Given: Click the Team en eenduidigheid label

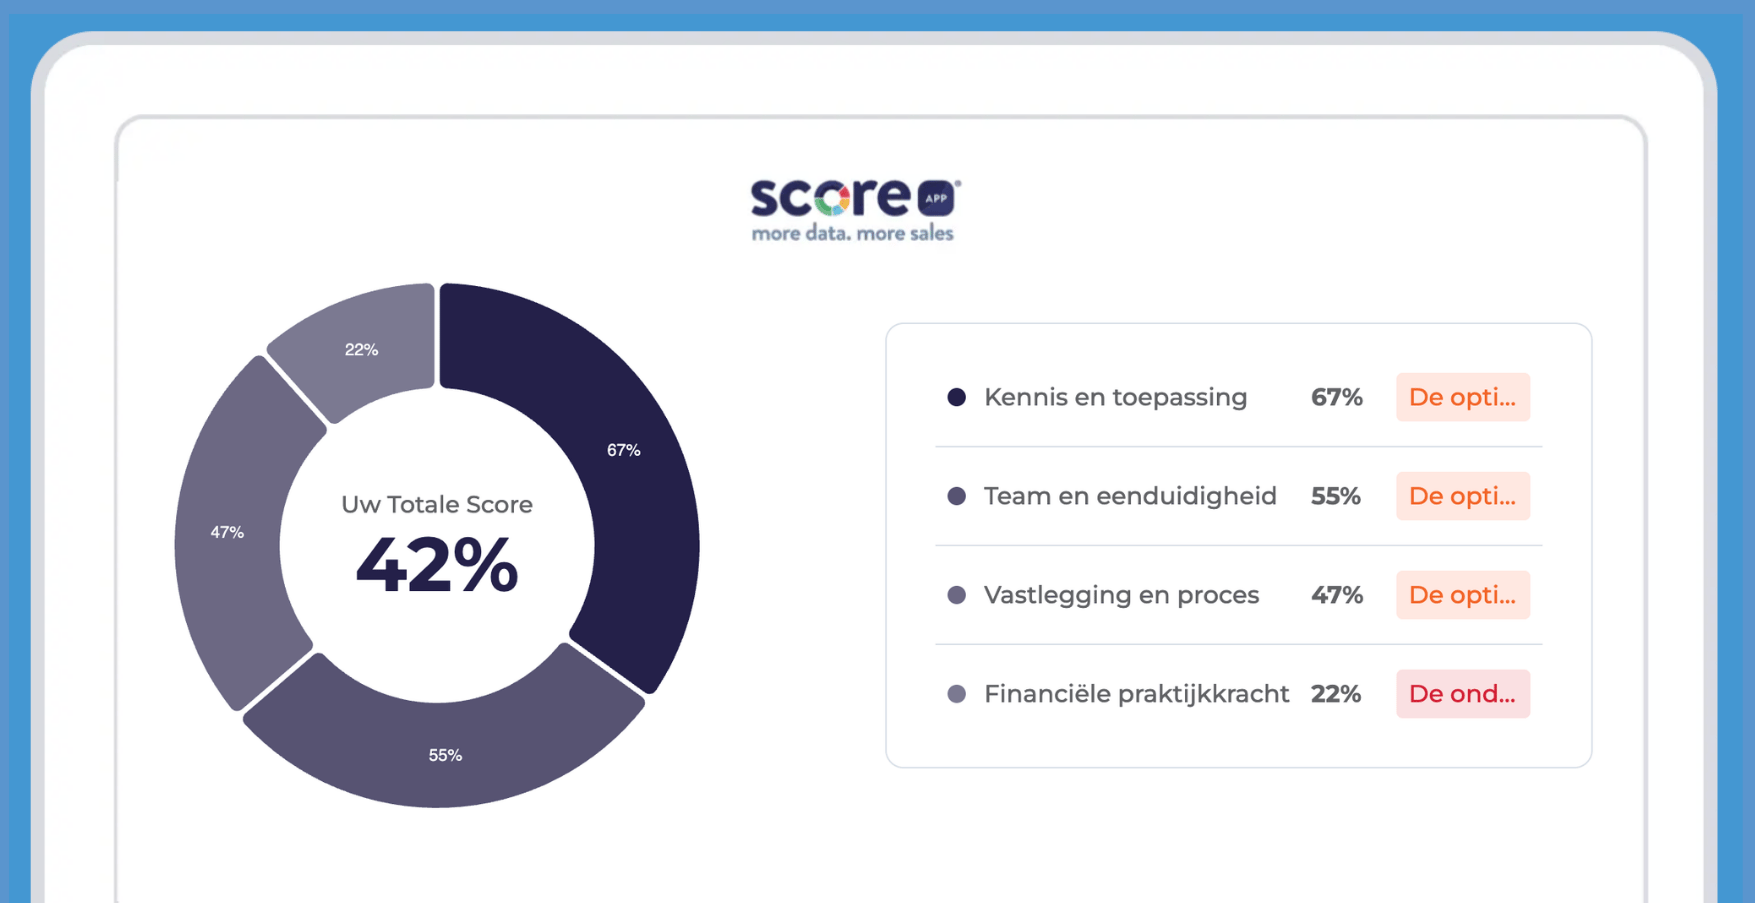Looking at the screenshot, I should 1130,496.
